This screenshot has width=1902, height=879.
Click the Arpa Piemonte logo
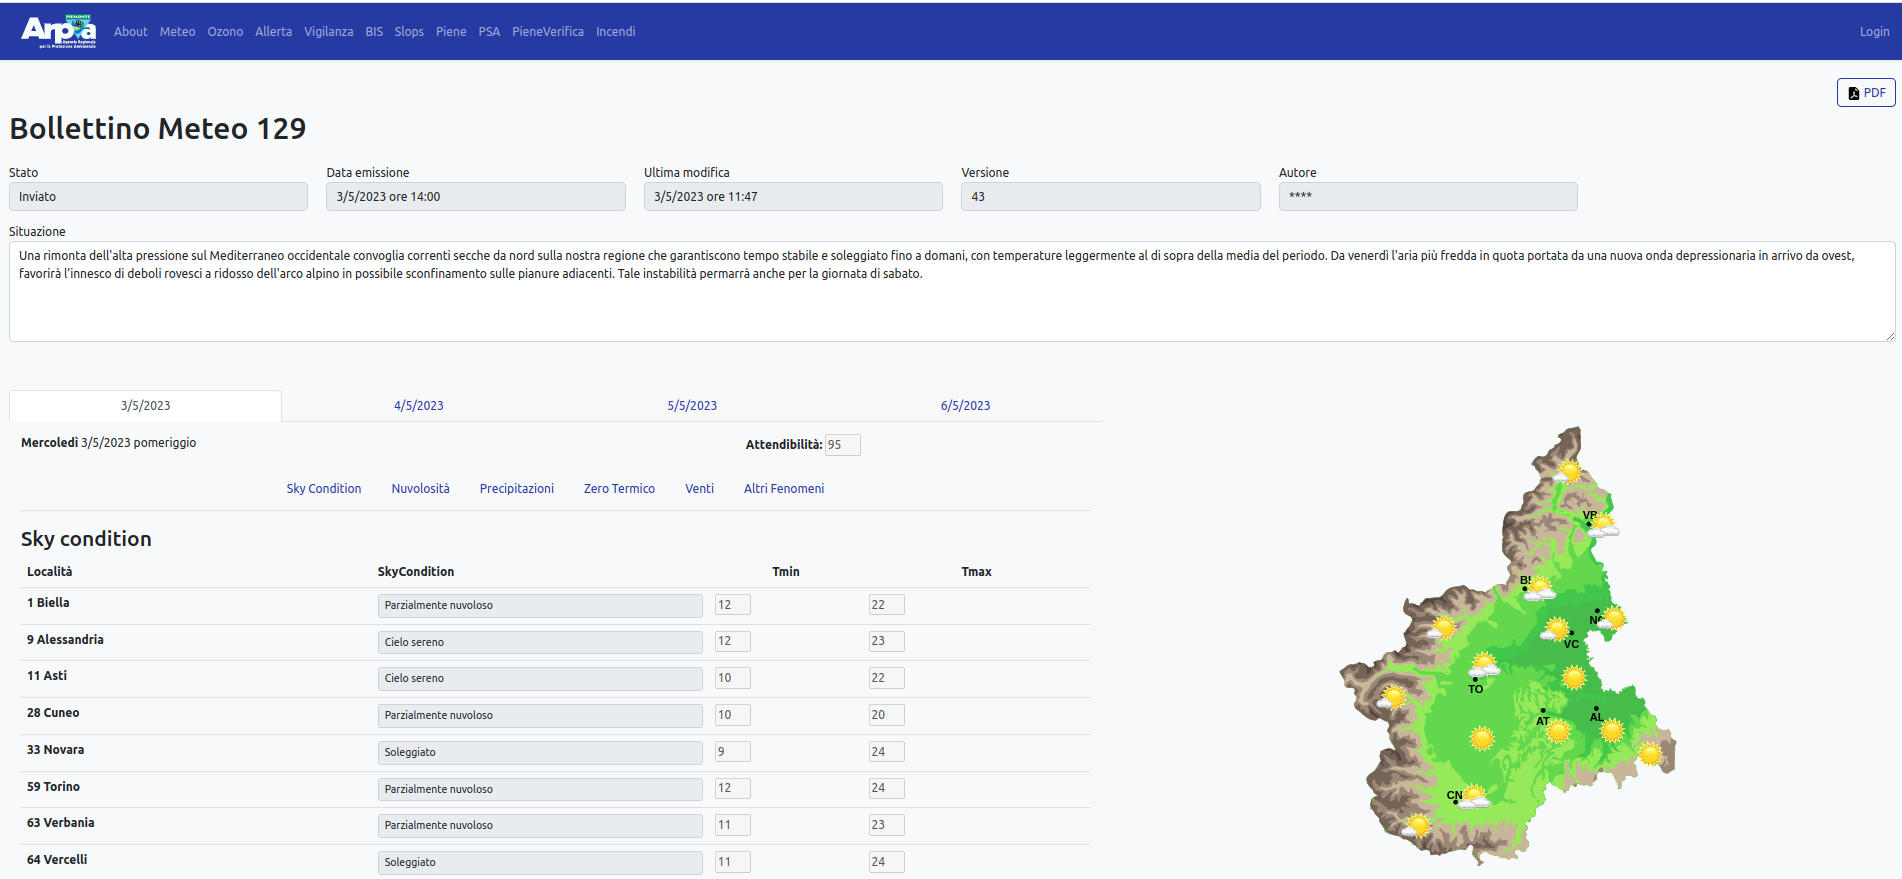click(x=59, y=31)
